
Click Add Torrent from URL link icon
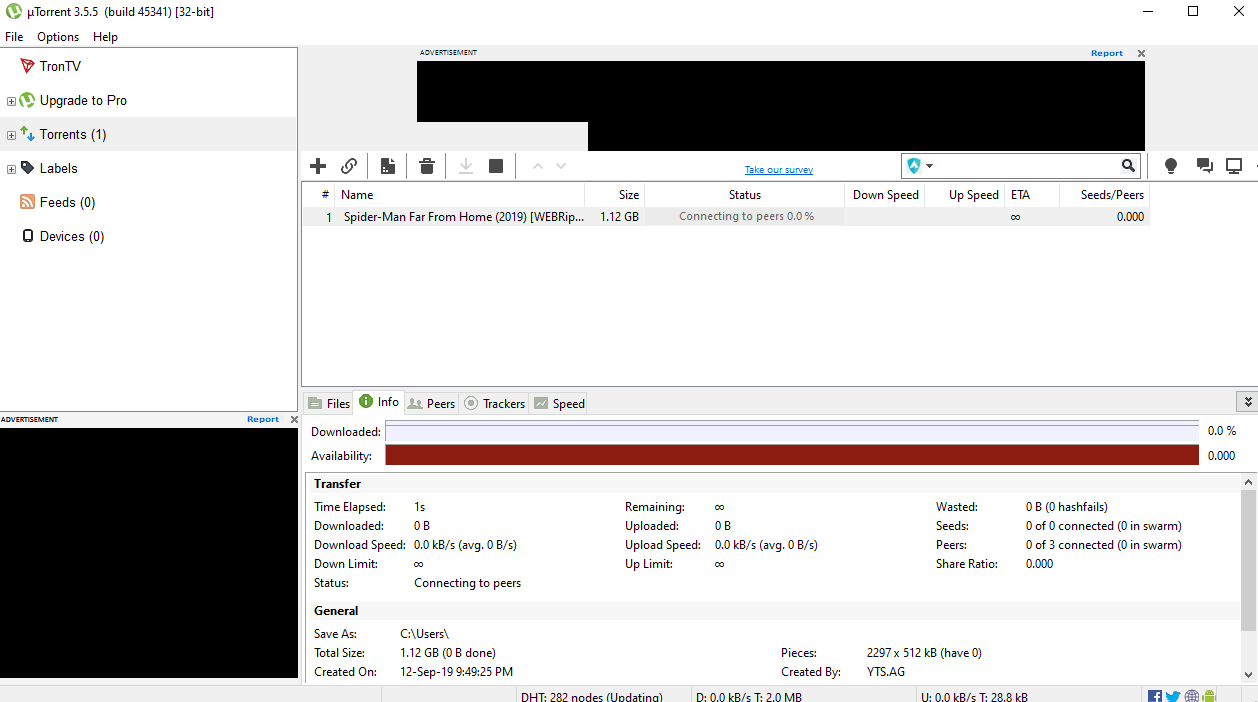tap(349, 166)
